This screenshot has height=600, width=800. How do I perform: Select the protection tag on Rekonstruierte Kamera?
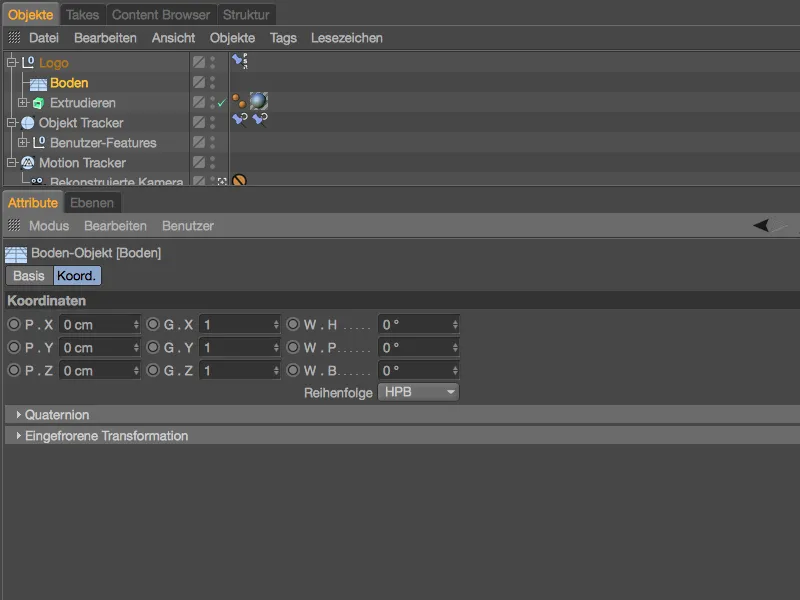239,180
